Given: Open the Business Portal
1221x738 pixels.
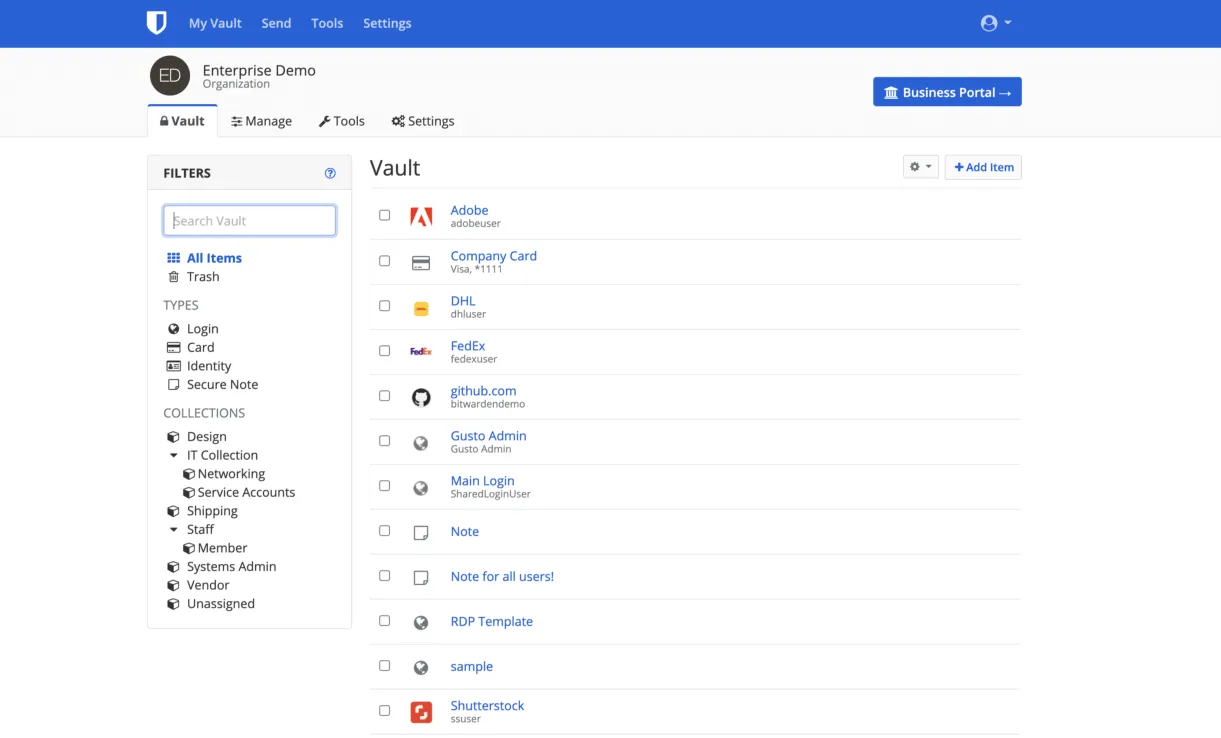Looking at the screenshot, I should (947, 92).
